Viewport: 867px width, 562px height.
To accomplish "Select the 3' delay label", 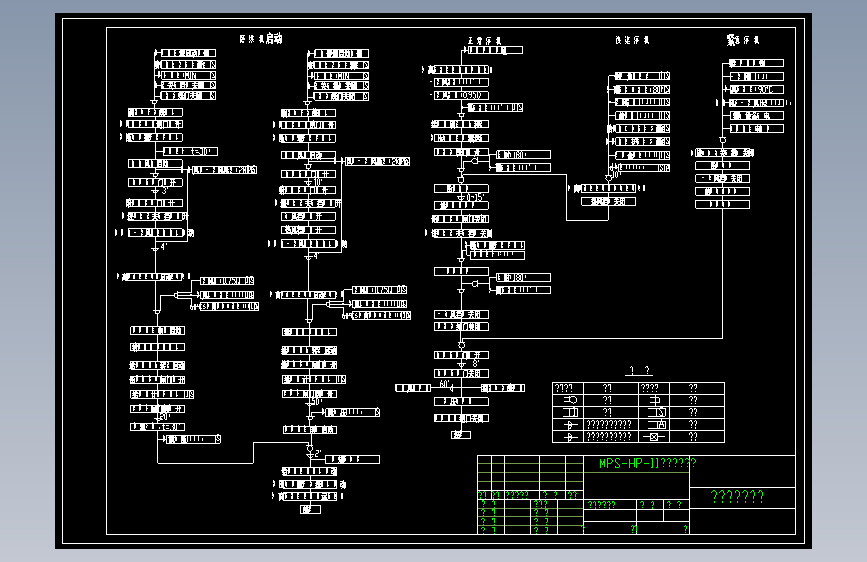I will [164, 191].
